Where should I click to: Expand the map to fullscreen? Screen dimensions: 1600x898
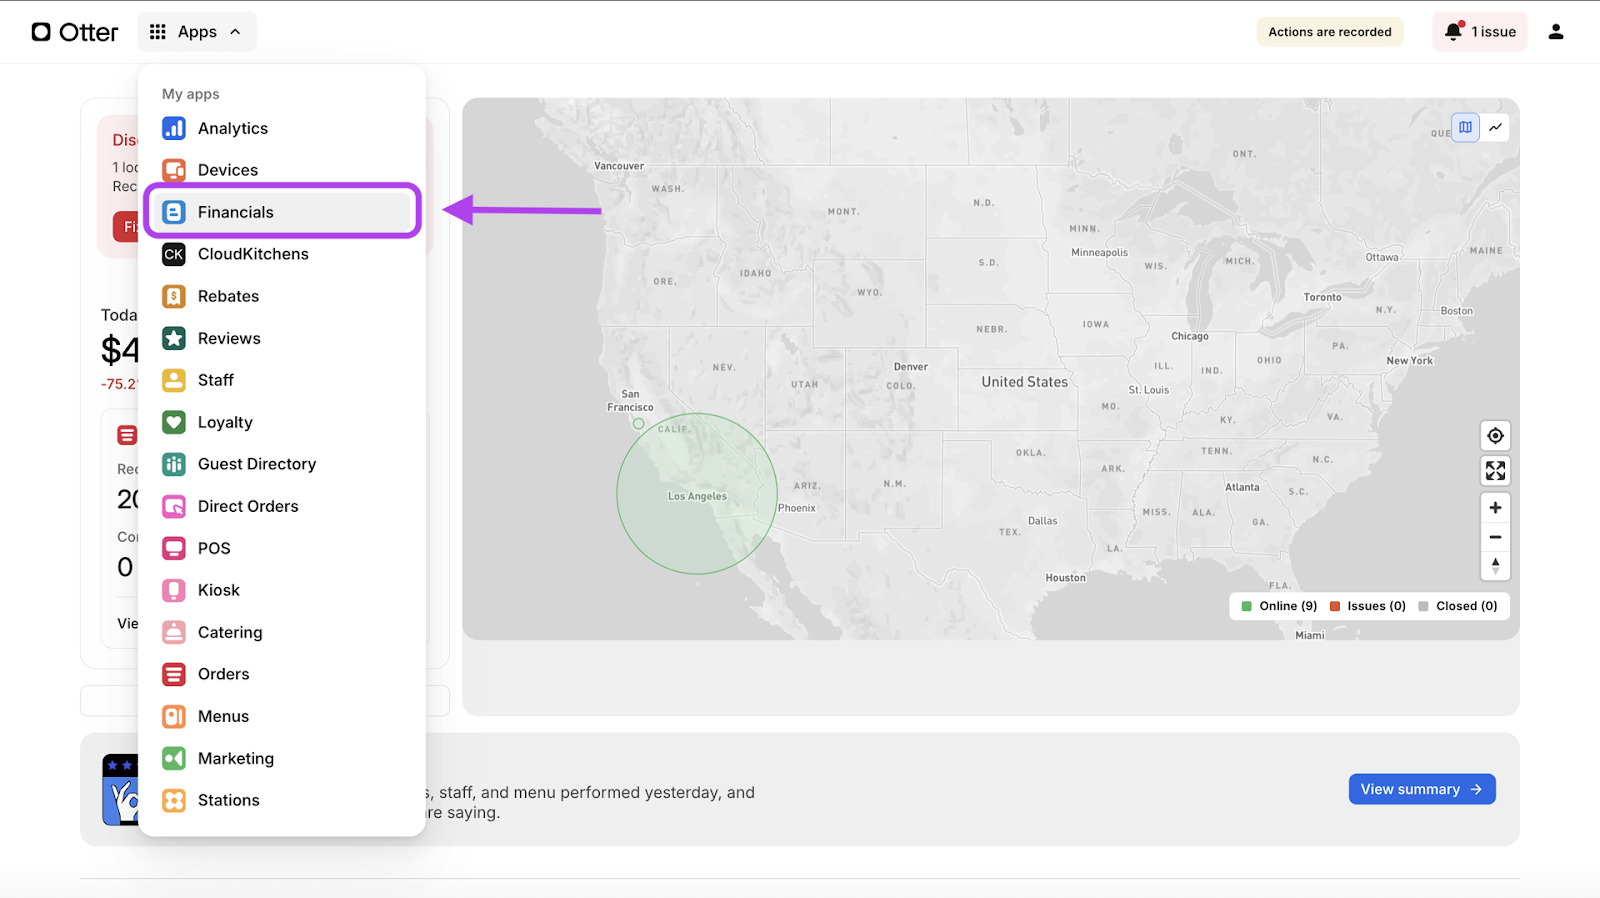click(x=1495, y=471)
